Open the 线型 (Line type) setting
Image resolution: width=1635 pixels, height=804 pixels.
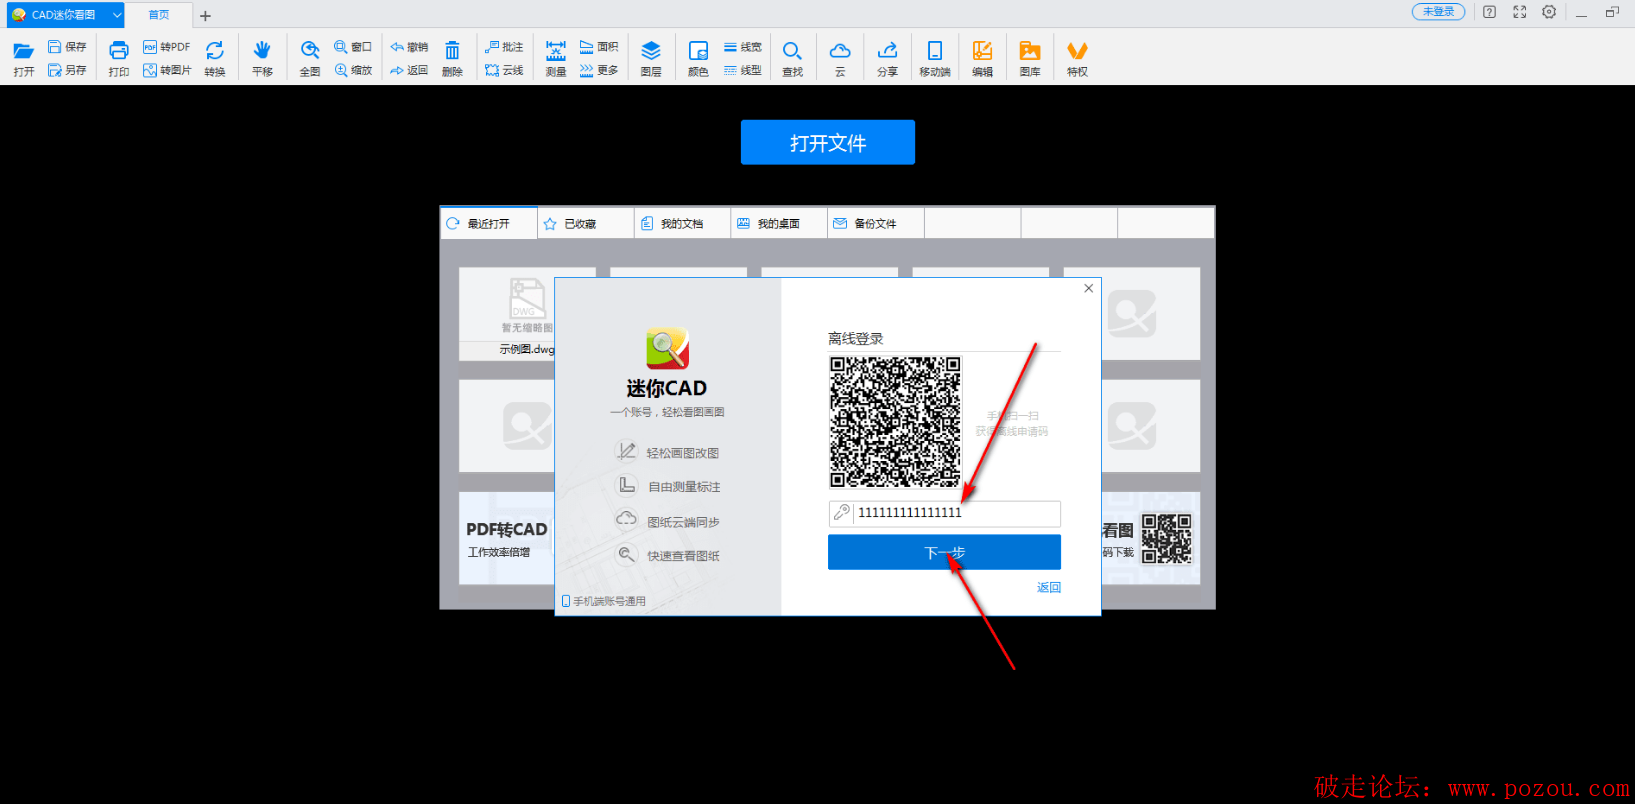[x=743, y=70]
